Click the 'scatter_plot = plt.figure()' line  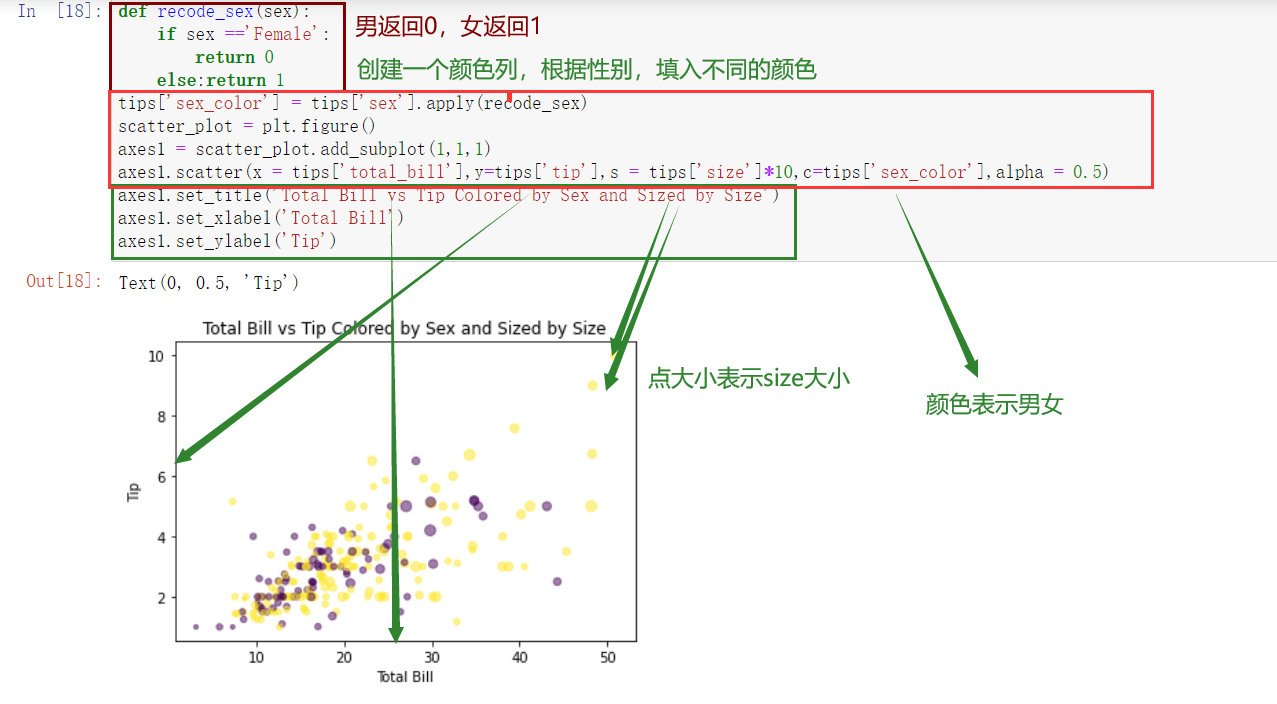click(x=246, y=126)
